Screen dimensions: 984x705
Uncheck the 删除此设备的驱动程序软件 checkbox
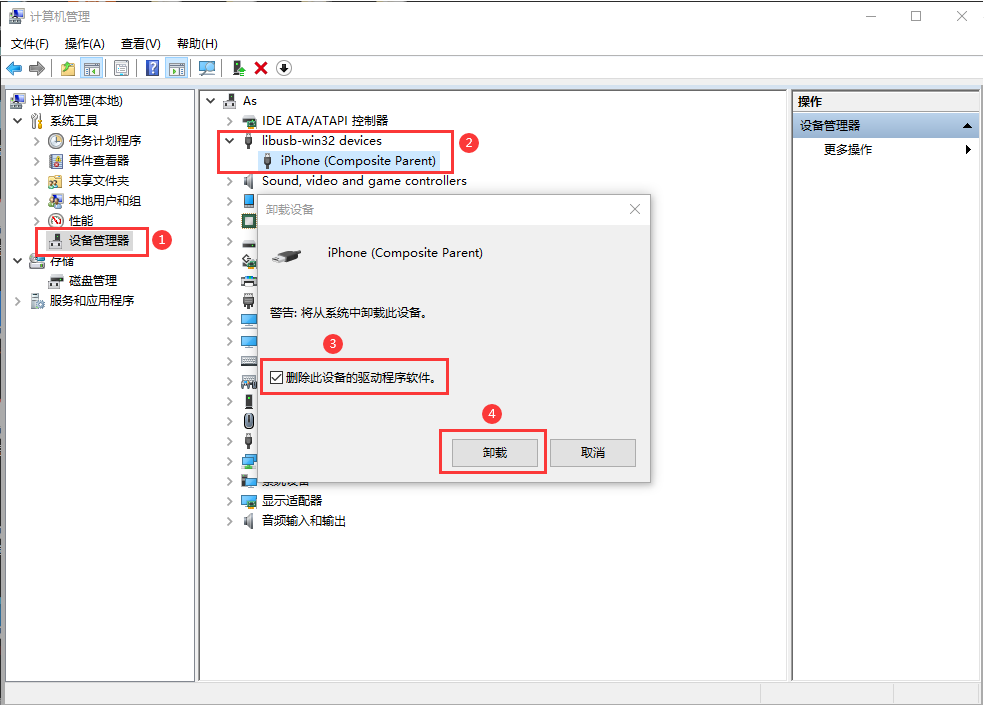pyautogui.click(x=277, y=377)
